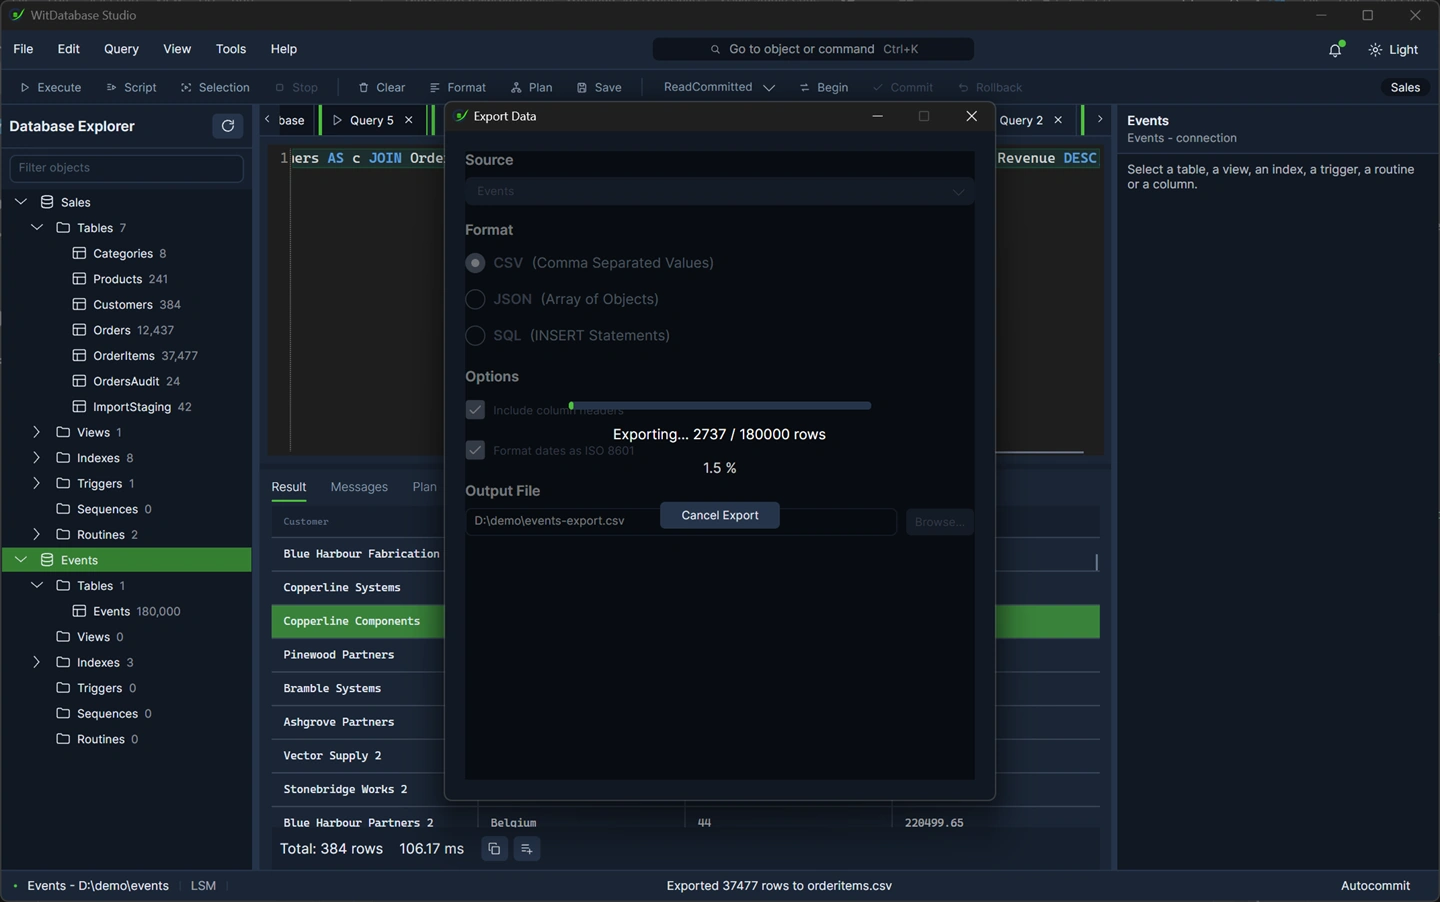1440x902 pixels.
Task: Select CSV format radio button
Action: pyautogui.click(x=475, y=263)
